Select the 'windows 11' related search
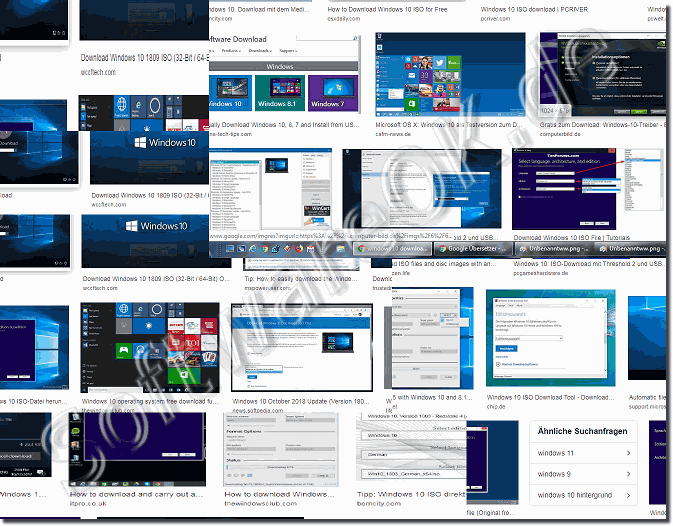Image resolution: width=673 pixels, height=526 pixels. [x=583, y=453]
